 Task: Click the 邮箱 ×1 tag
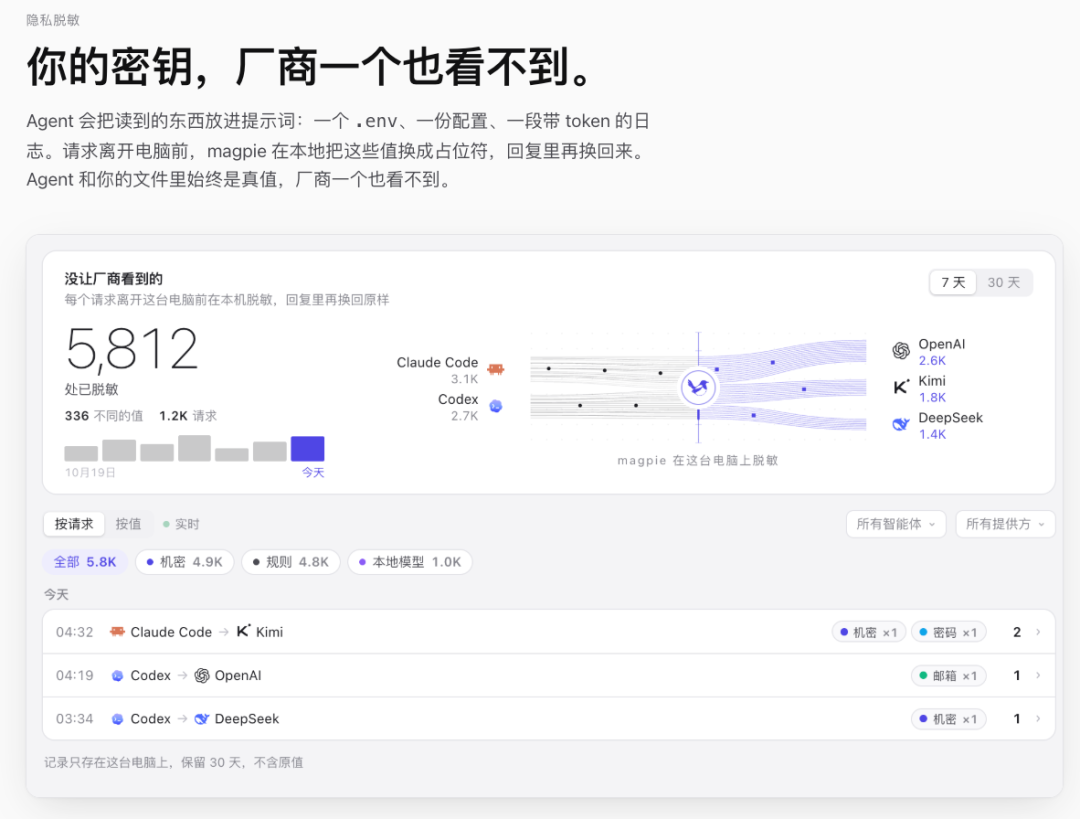(x=948, y=676)
